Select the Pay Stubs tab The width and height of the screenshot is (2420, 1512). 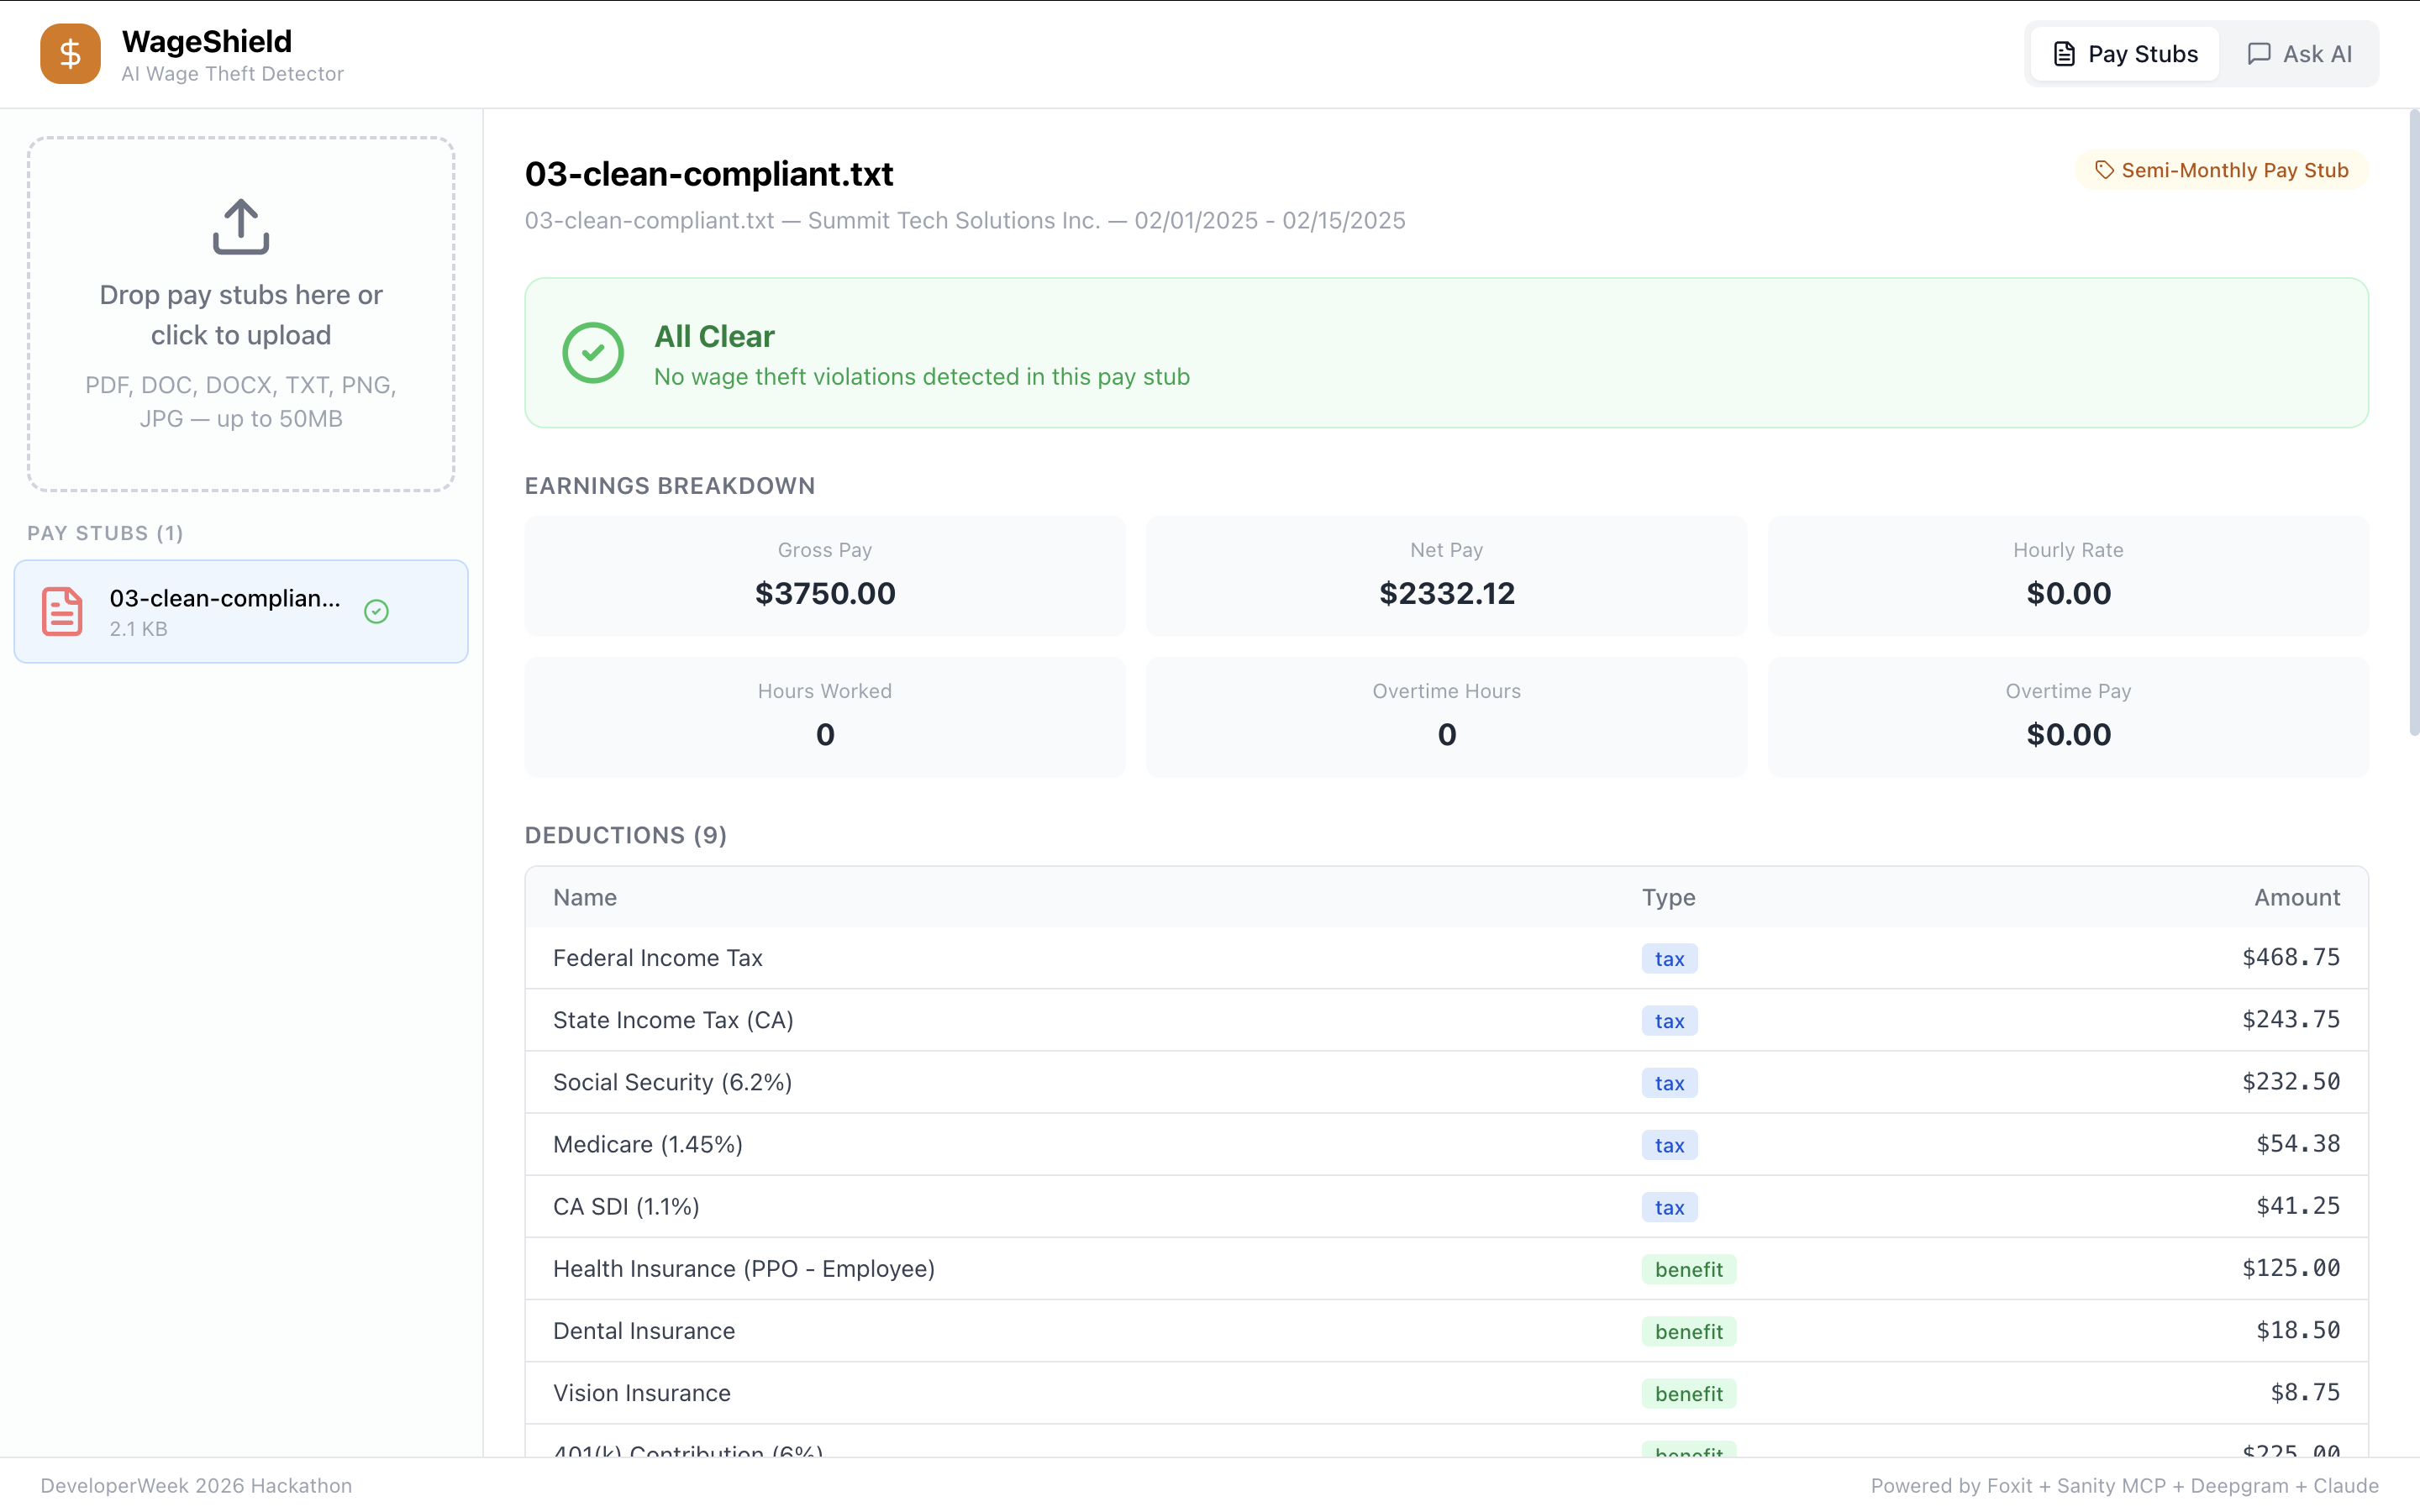pos(2125,54)
